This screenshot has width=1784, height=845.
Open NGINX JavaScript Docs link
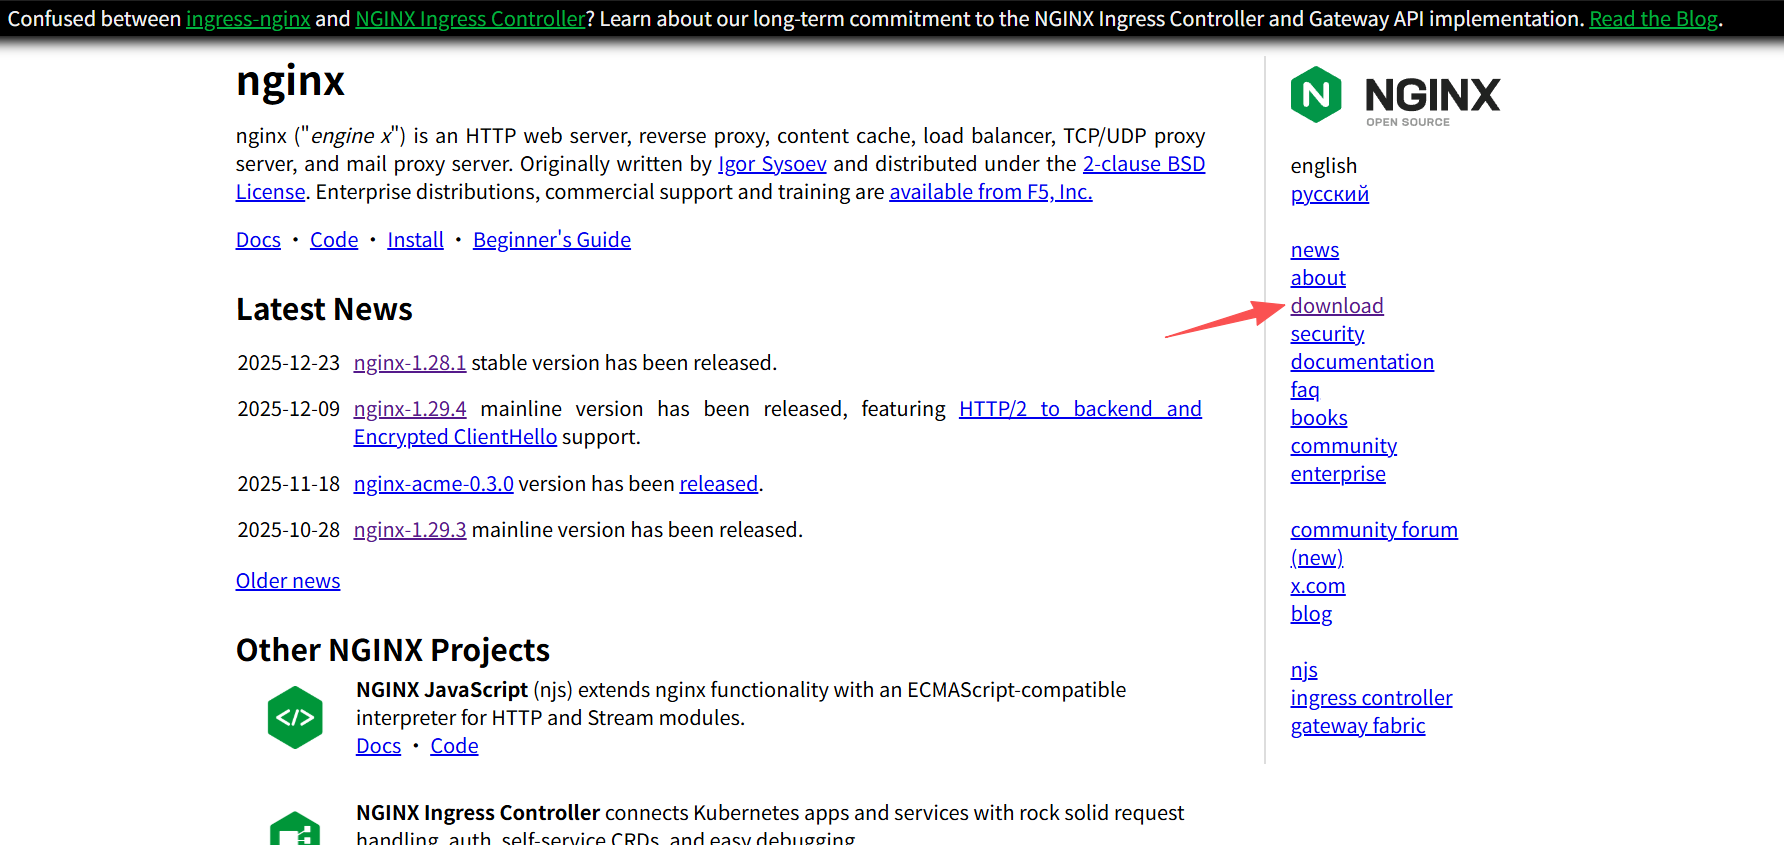pyautogui.click(x=378, y=746)
